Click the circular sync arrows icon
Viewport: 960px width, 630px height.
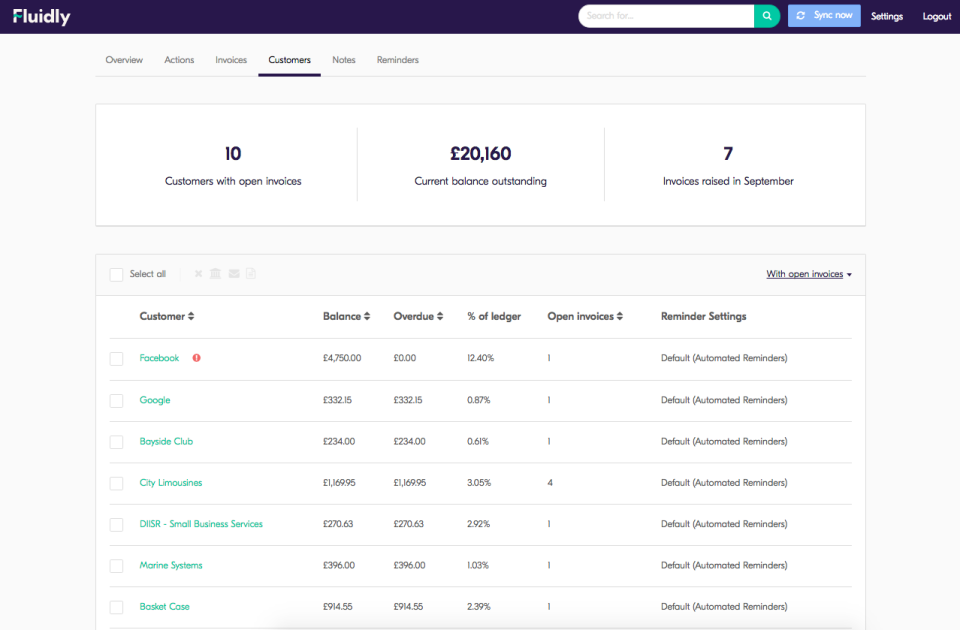(x=800, y=16)
